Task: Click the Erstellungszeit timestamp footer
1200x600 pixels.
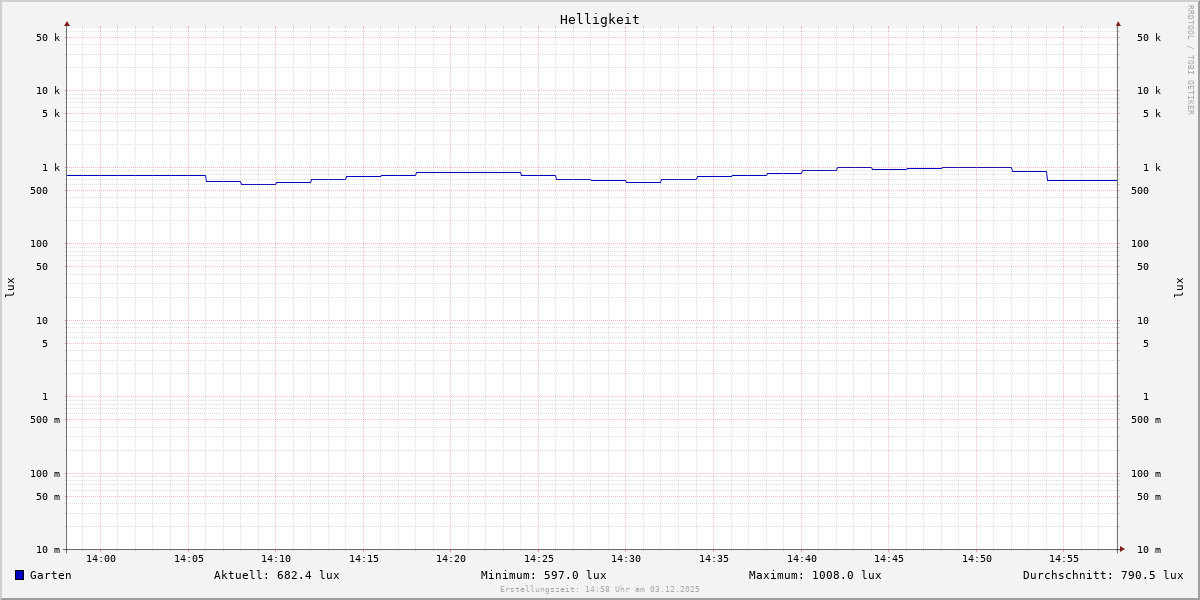Action: point(600,589)
